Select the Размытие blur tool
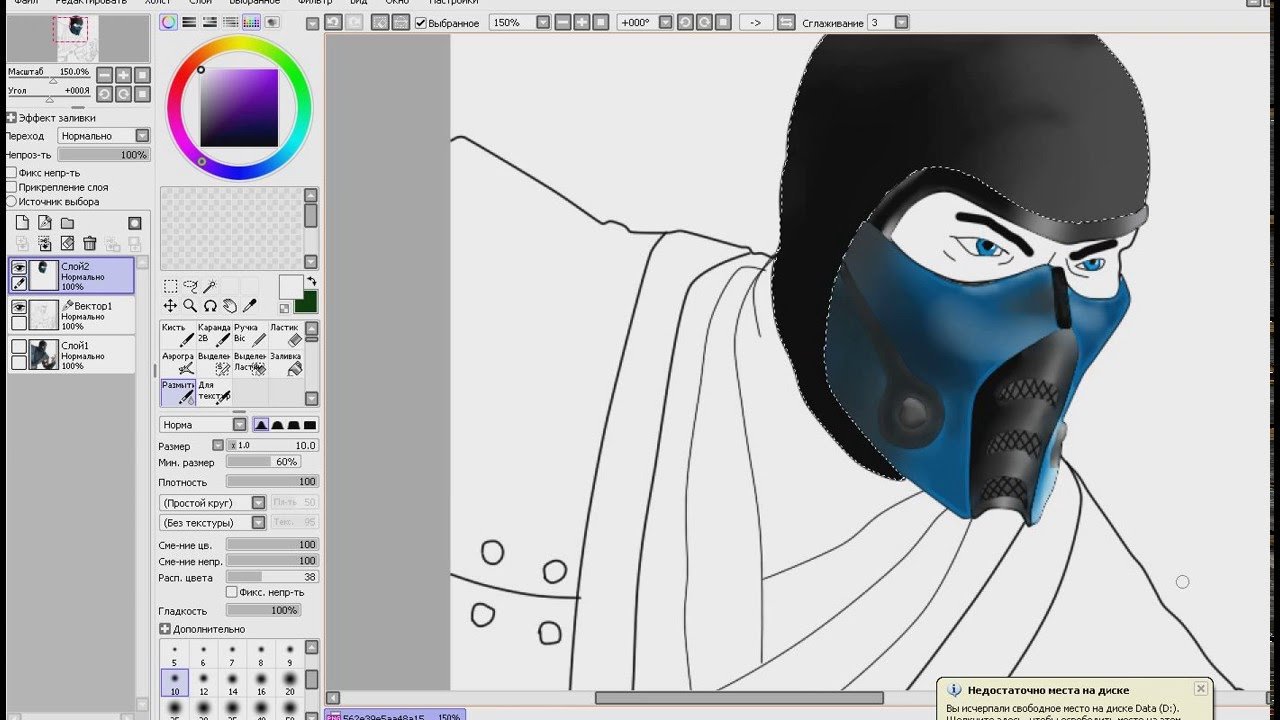 coord(177,392)
